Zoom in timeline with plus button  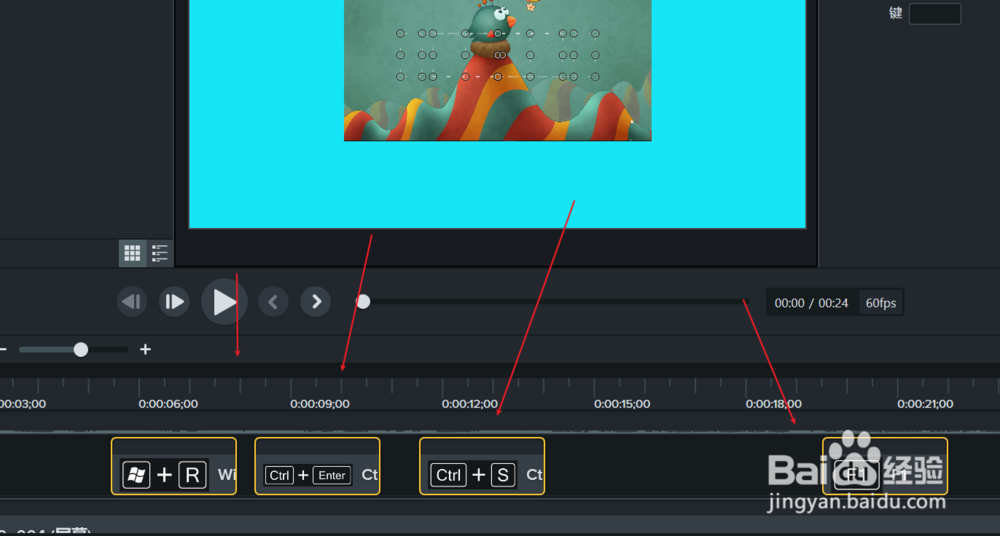click(x=145, y=349)
